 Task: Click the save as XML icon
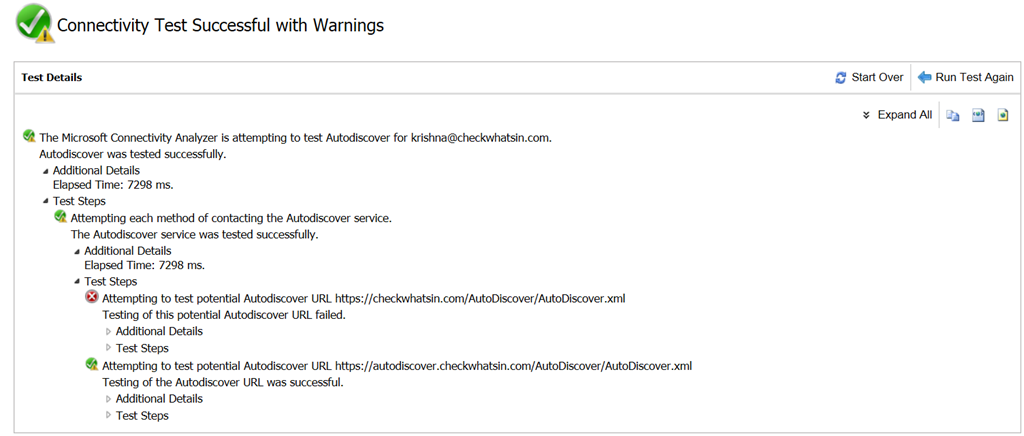[978, 116]
